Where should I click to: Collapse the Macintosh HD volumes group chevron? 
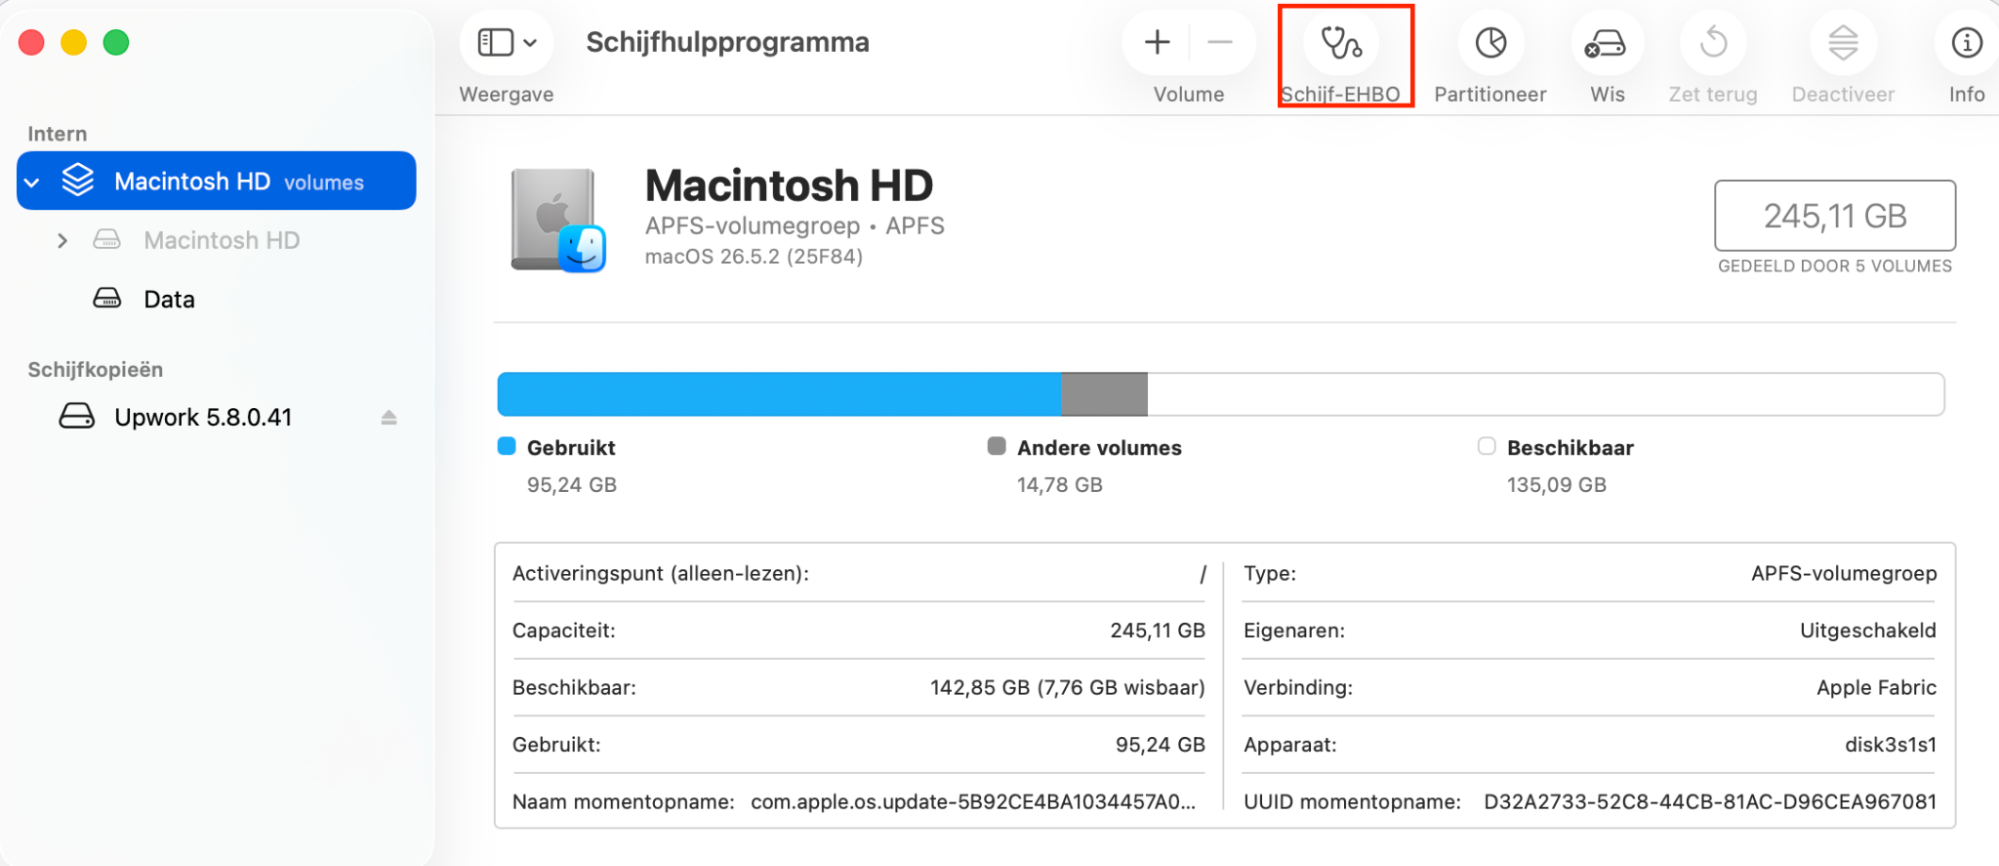(32, 183)
